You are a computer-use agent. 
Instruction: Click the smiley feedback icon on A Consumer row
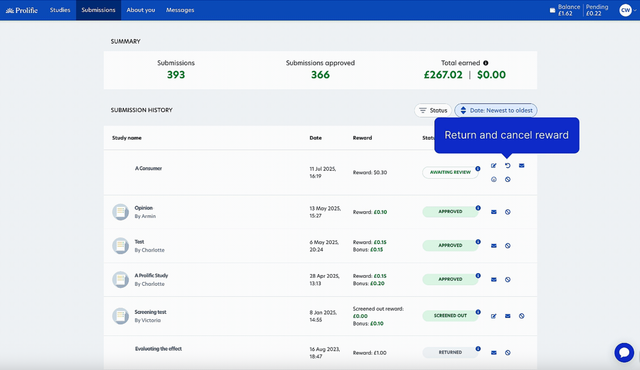click(493, 179)
